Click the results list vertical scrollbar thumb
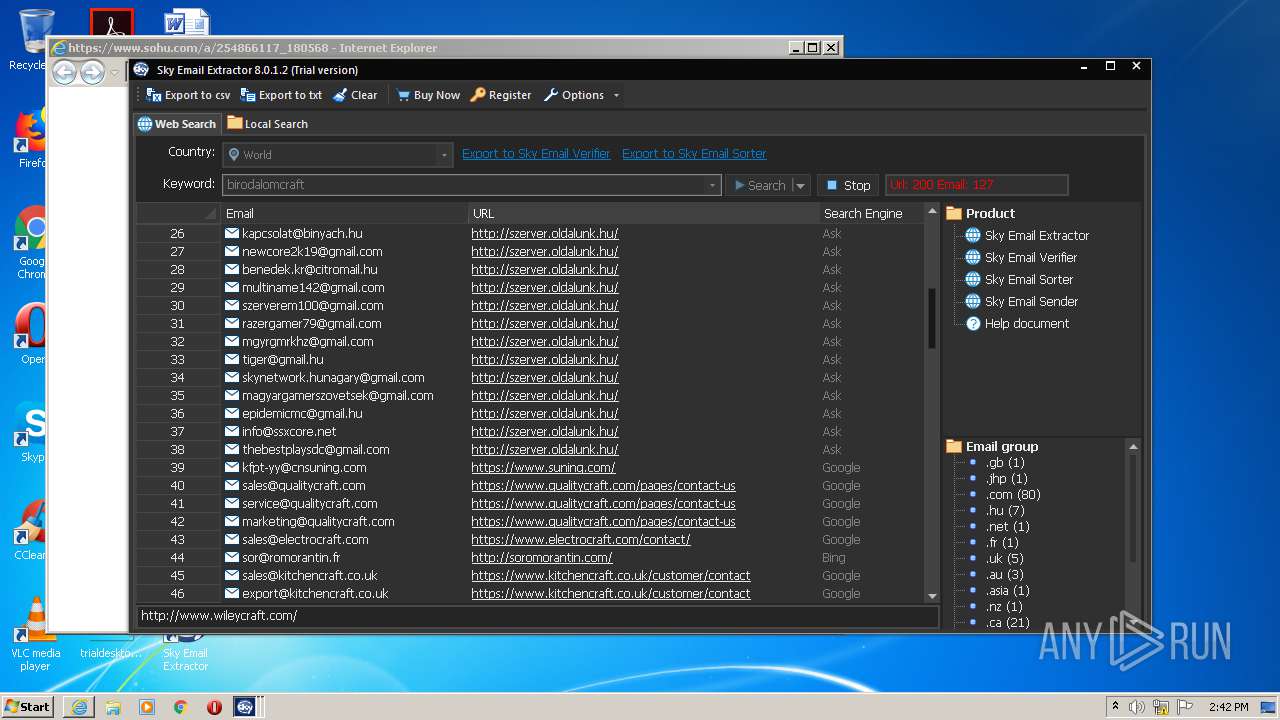The width and height of the screenshot is (1280, 720). pos(932,318)
